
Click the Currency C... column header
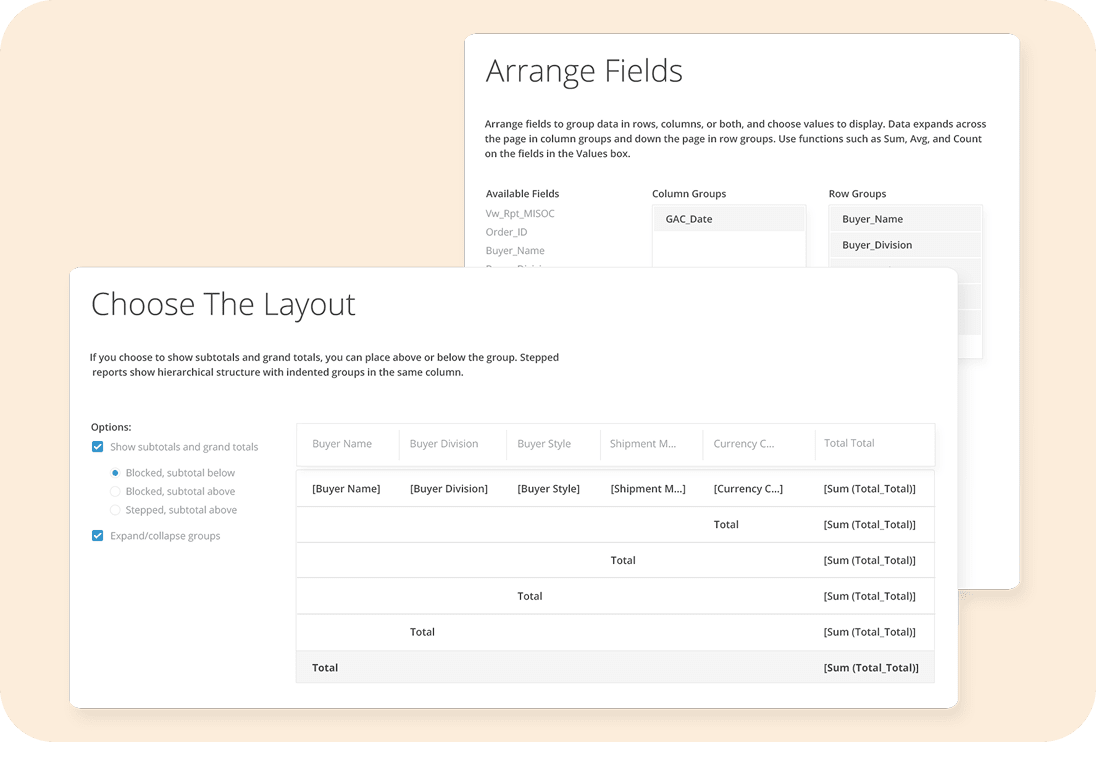click(744, 444)
